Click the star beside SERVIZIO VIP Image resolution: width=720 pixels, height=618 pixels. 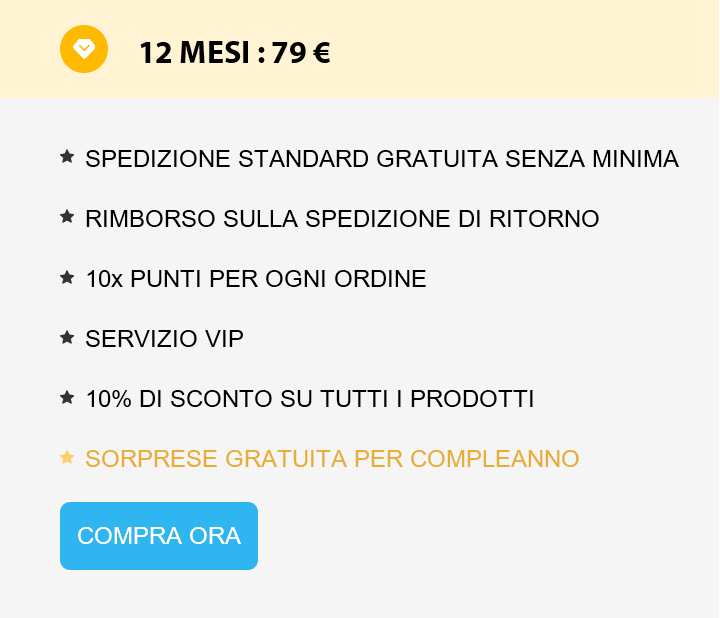(x=67, y=337)
